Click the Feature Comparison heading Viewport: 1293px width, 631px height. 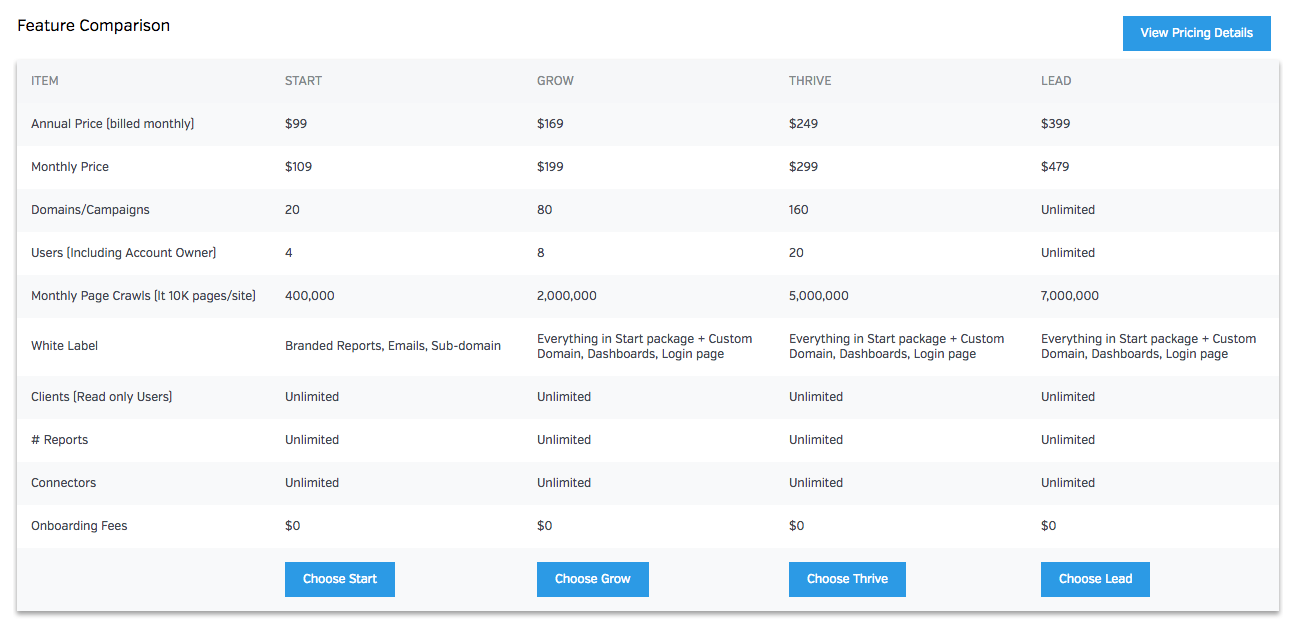click(x=93, y=26)
